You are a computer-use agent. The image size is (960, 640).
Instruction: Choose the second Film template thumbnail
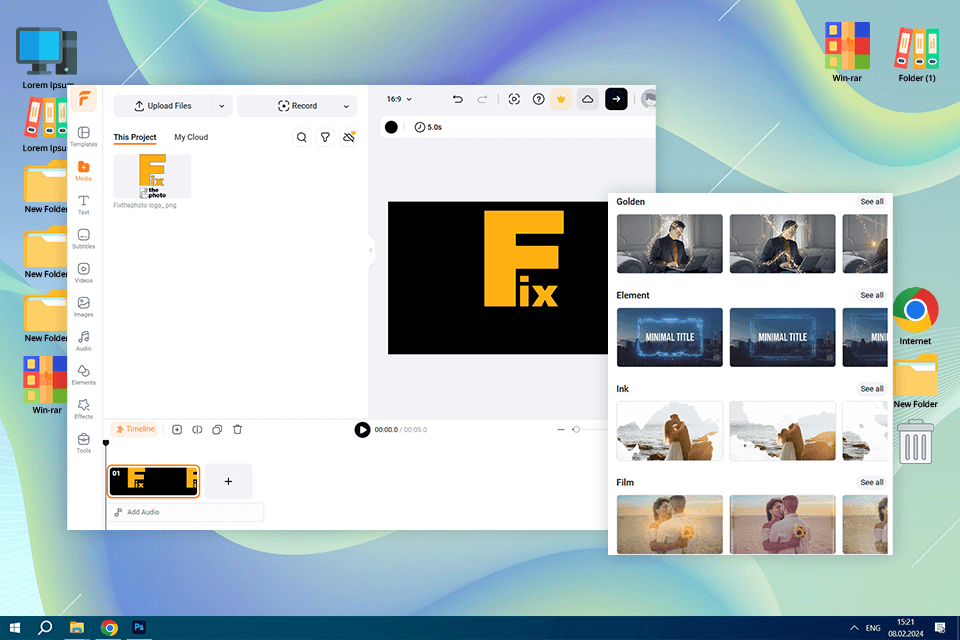point(782,525)
